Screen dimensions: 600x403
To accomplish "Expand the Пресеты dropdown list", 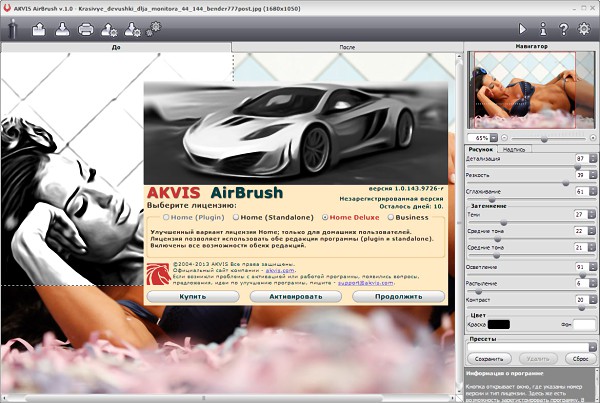I will (592, 347).
